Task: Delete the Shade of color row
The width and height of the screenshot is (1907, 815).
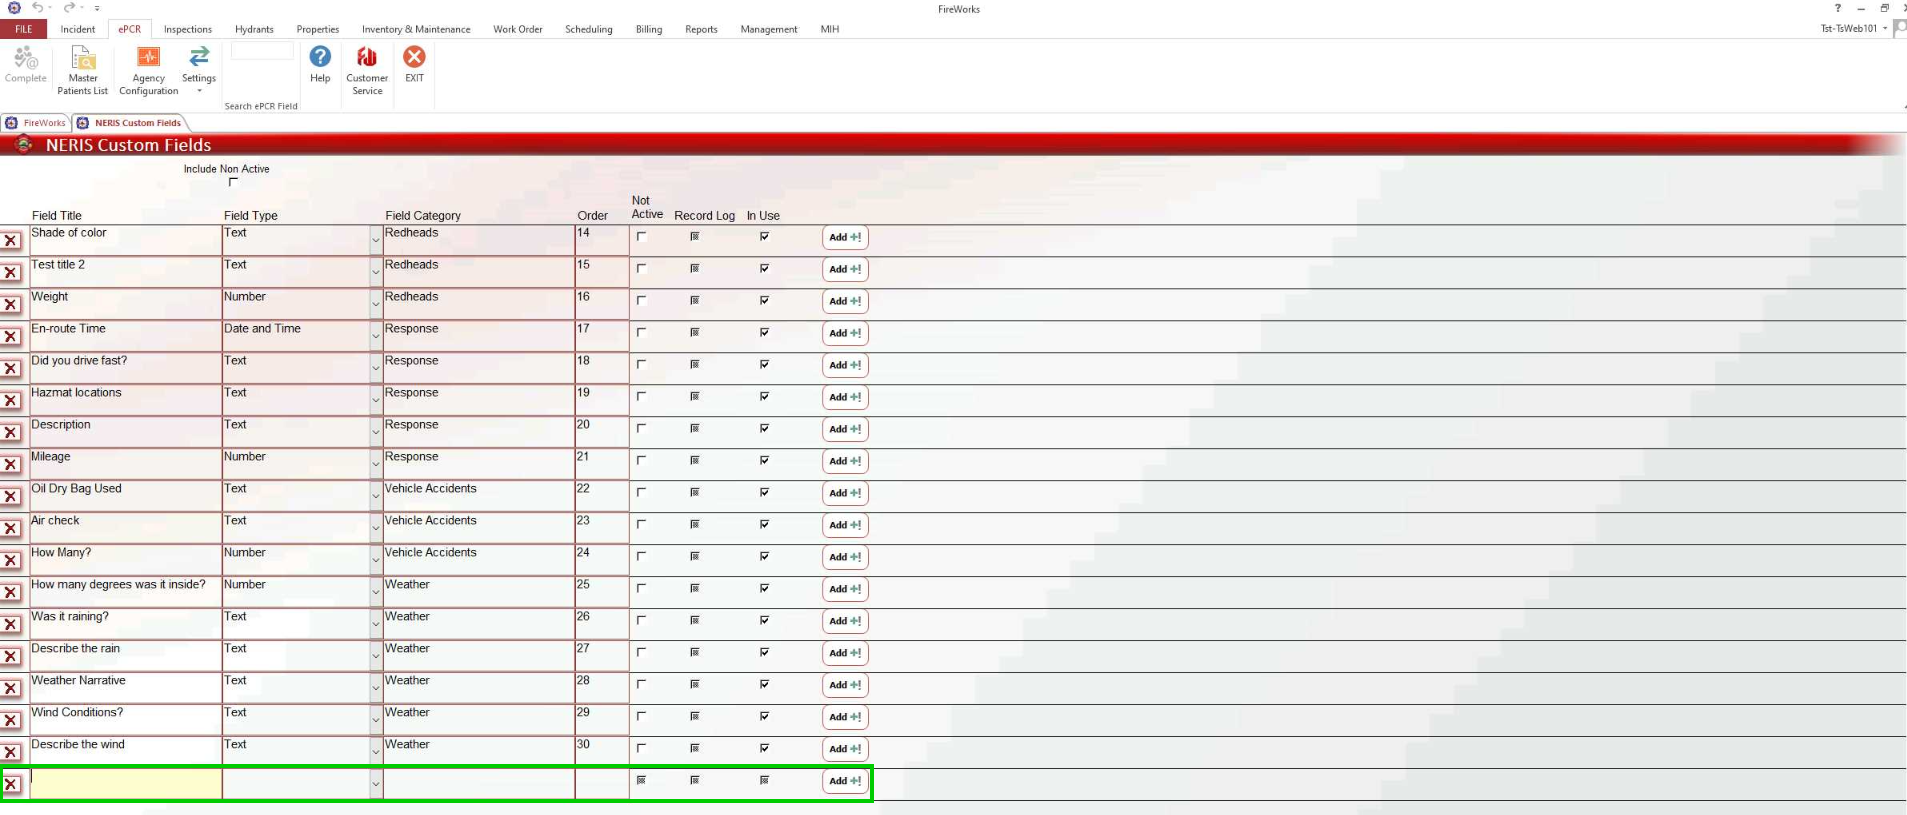Action: tap(11, 241)
